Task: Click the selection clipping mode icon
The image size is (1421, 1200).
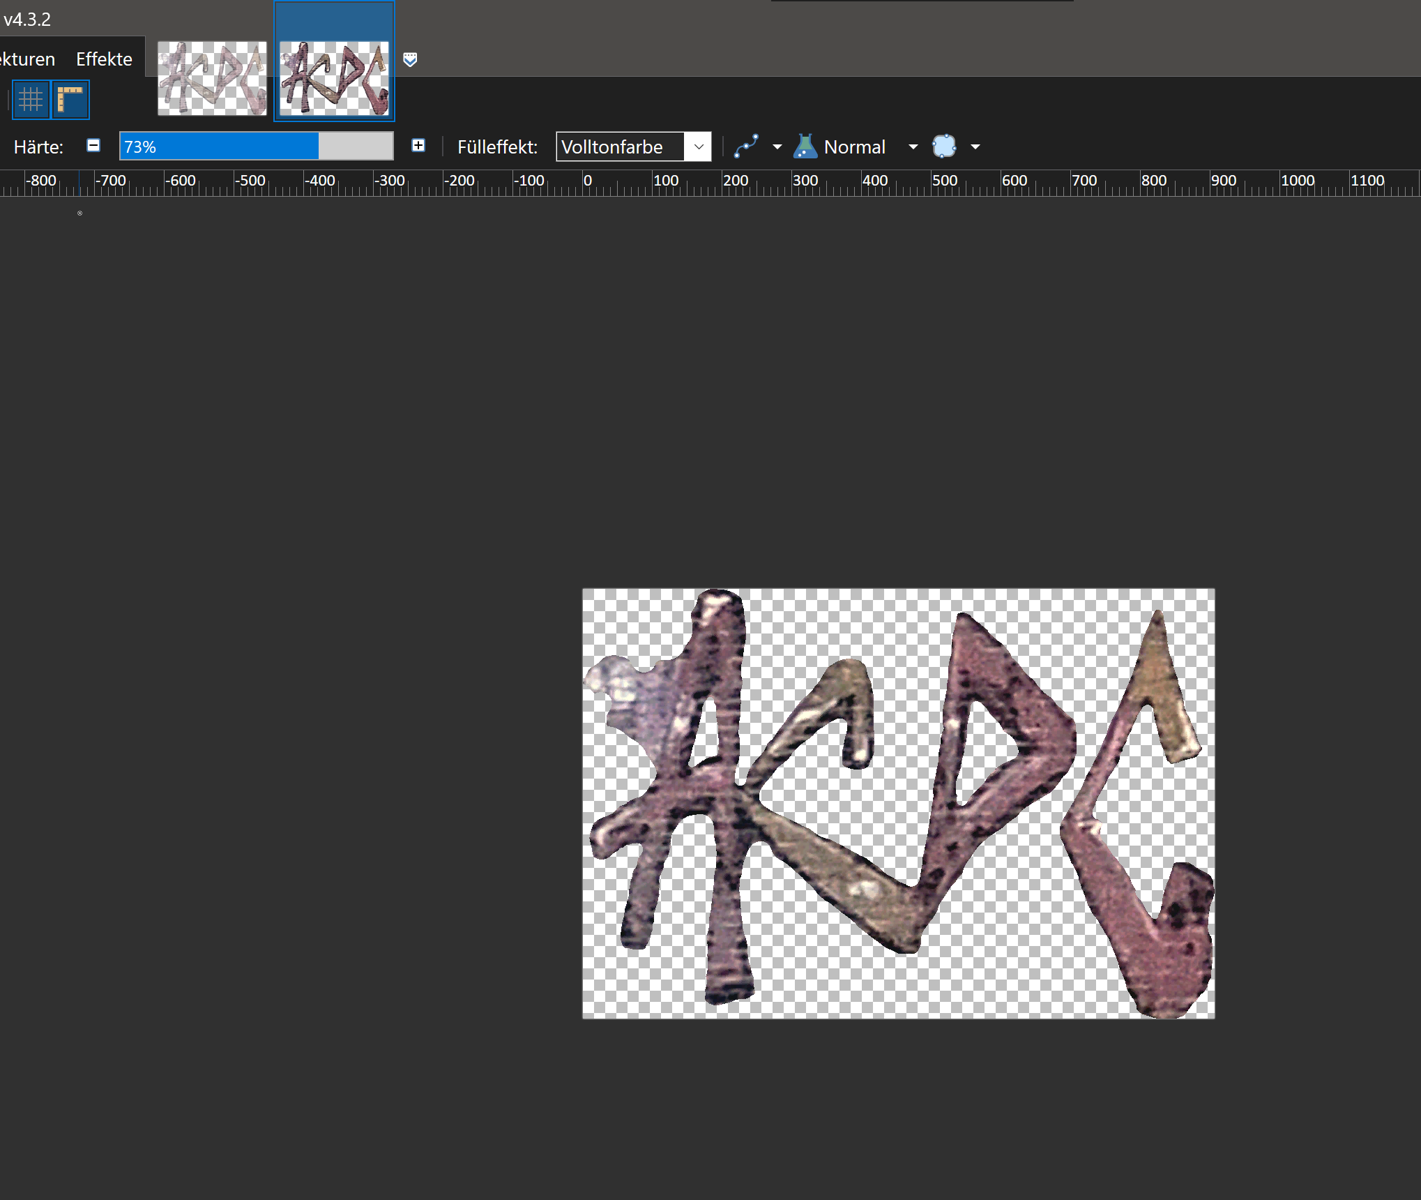Action: tap(944, 147)
